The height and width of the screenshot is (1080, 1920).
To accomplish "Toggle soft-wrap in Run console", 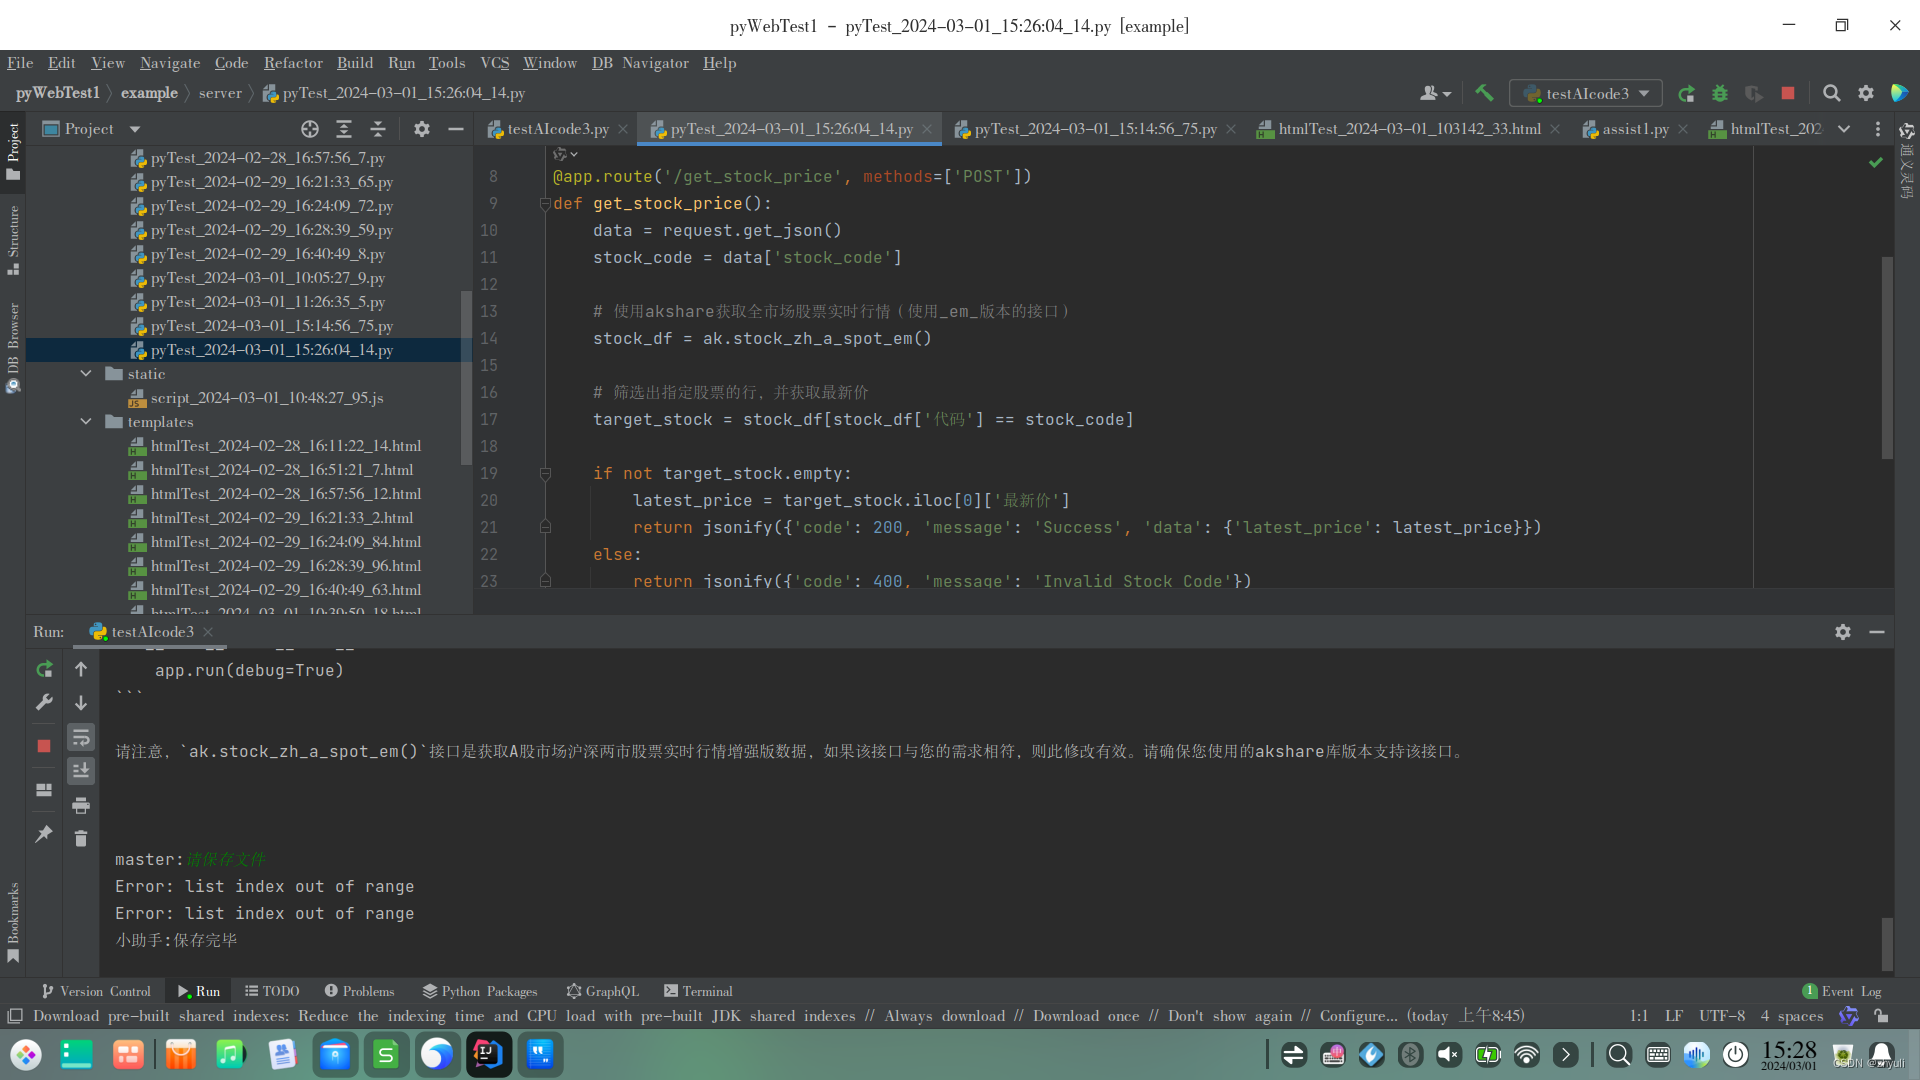I will pyautogui.click(x=81, y=737).
